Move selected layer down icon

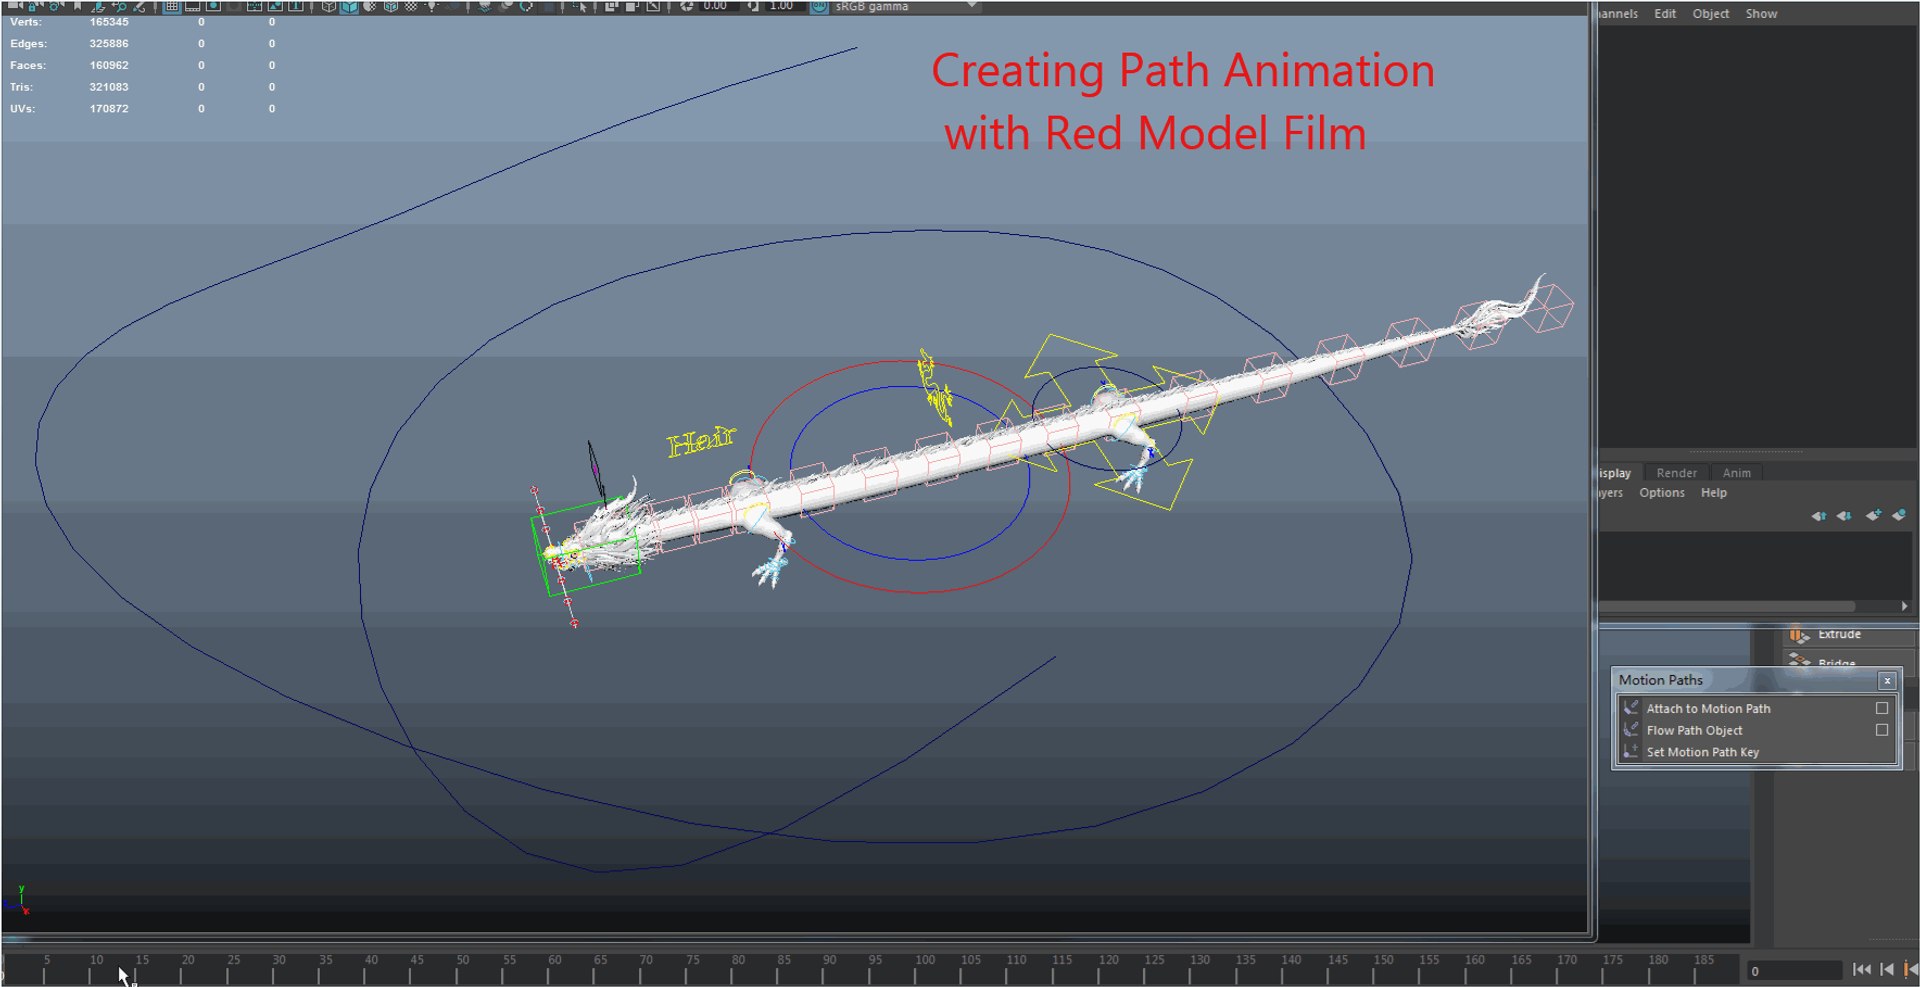point(1844,516)
